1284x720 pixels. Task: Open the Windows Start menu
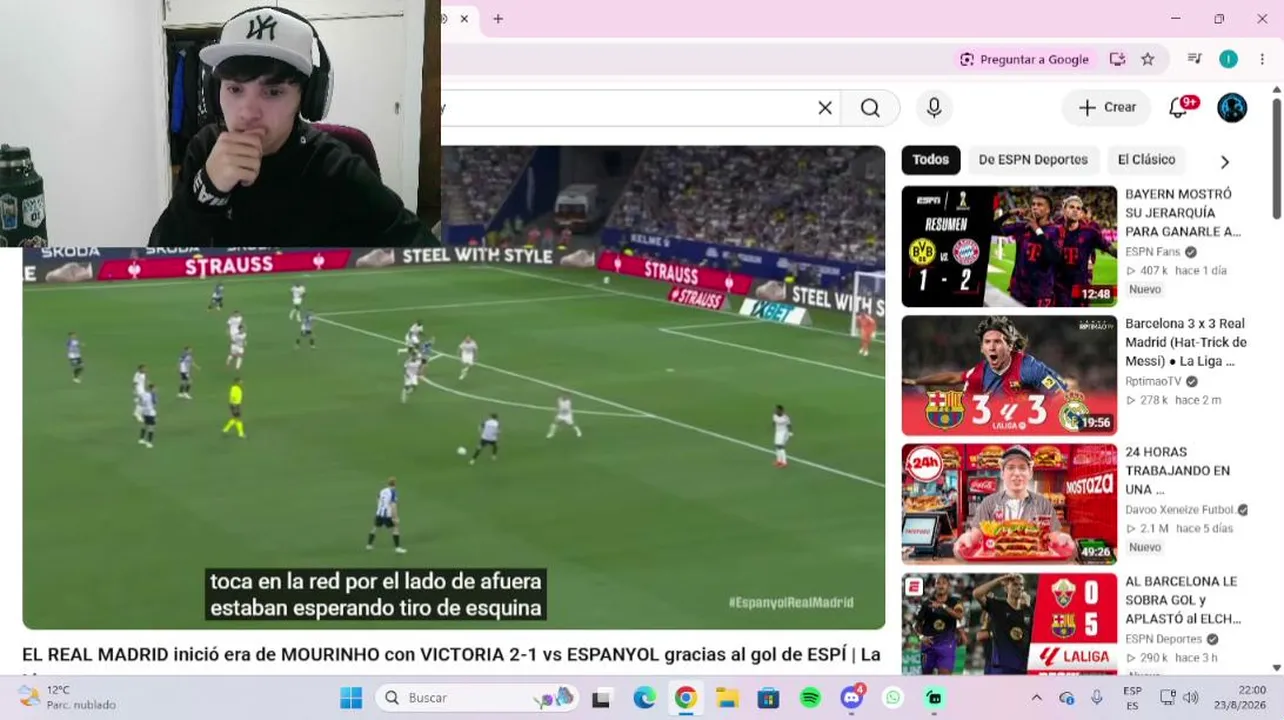tap(351, 698)
